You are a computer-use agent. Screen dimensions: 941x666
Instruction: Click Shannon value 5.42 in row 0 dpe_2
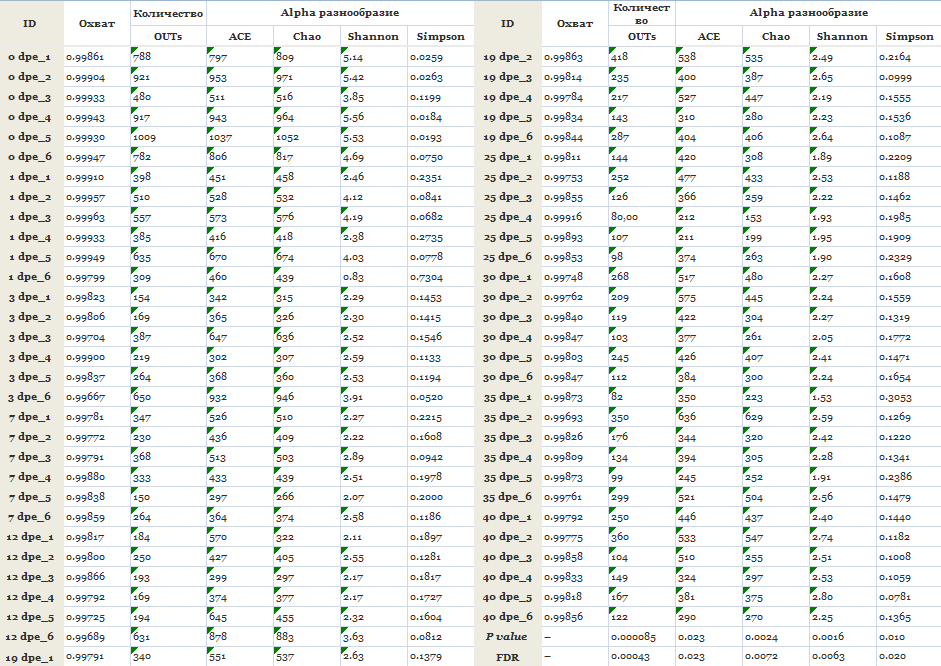[x=353, y=77]
